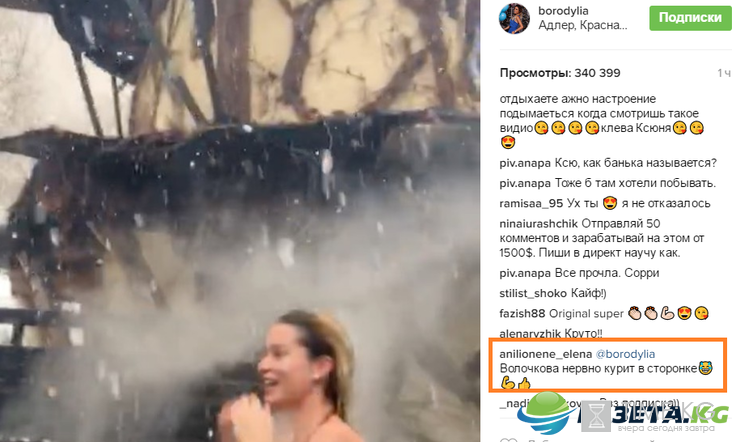Click the green Подписки button

coord(690,18)
